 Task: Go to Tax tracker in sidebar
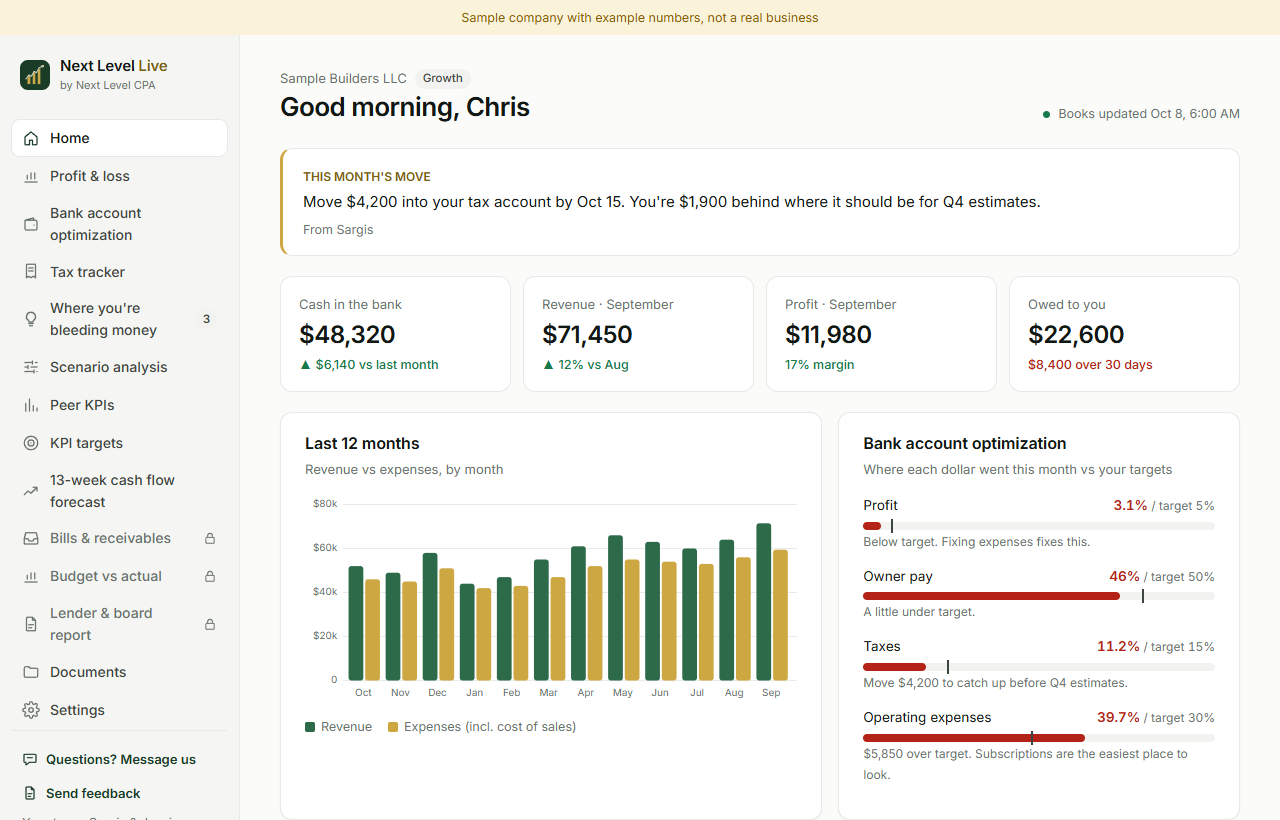tap(119, 272)
